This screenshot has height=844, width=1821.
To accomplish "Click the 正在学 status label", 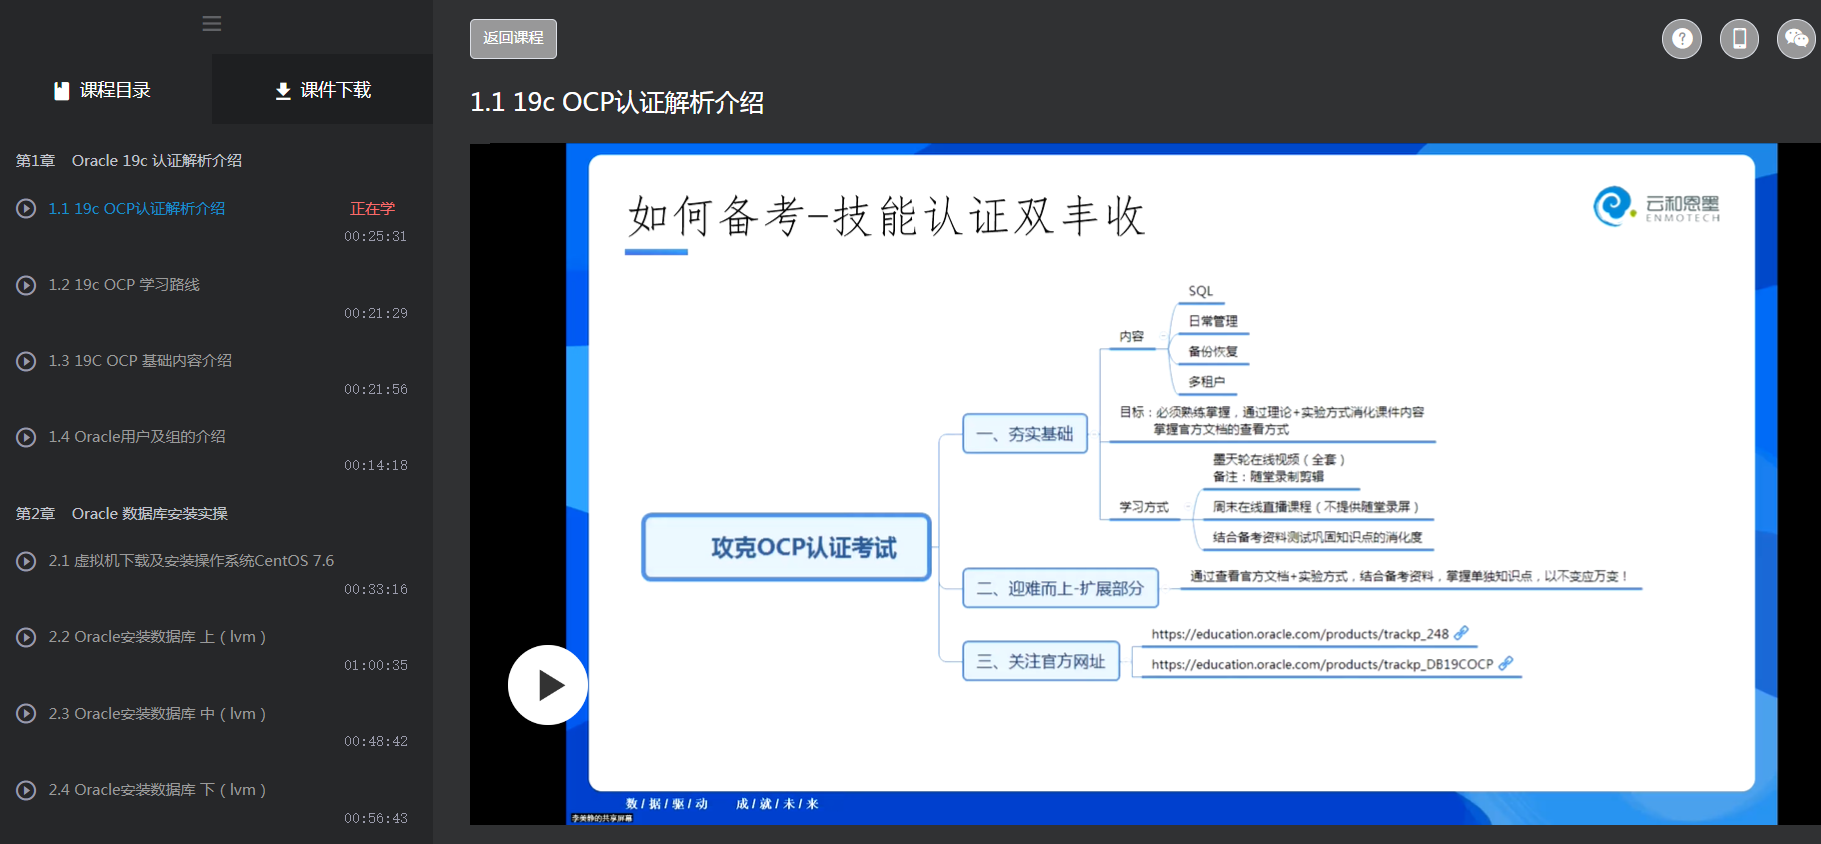I will pyautogui.click(x=372, y=209).
